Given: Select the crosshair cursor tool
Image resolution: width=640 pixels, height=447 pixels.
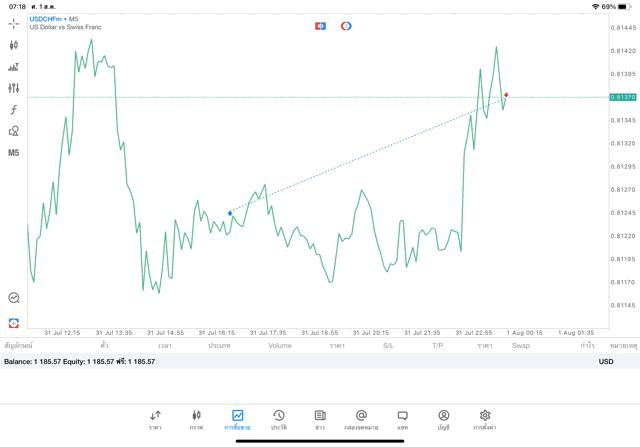Looking at the screenshot, I should pyautogui.click(x=14, y=23).
